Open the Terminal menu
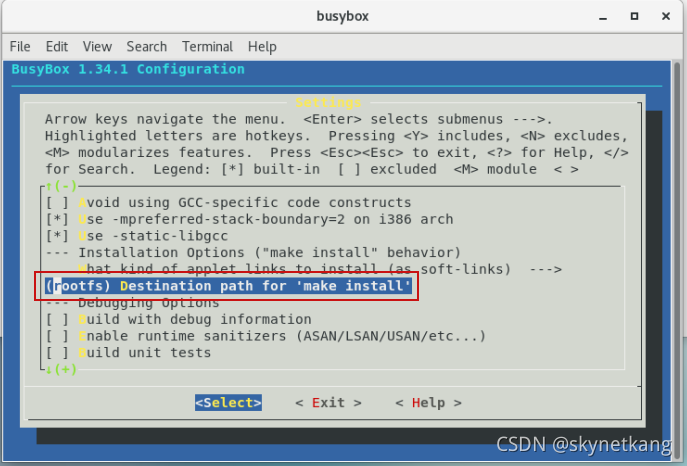 pyautogui.click(x=207, y=46)
